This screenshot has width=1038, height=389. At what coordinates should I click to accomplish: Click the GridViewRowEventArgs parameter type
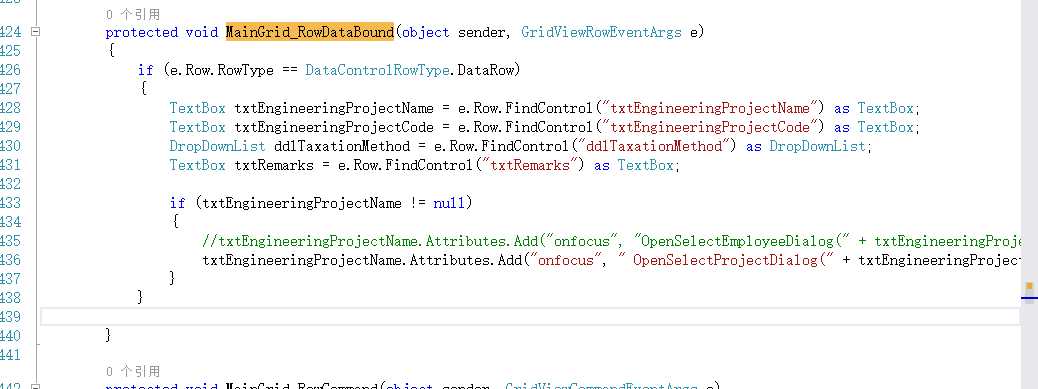[x=601, y=32]
